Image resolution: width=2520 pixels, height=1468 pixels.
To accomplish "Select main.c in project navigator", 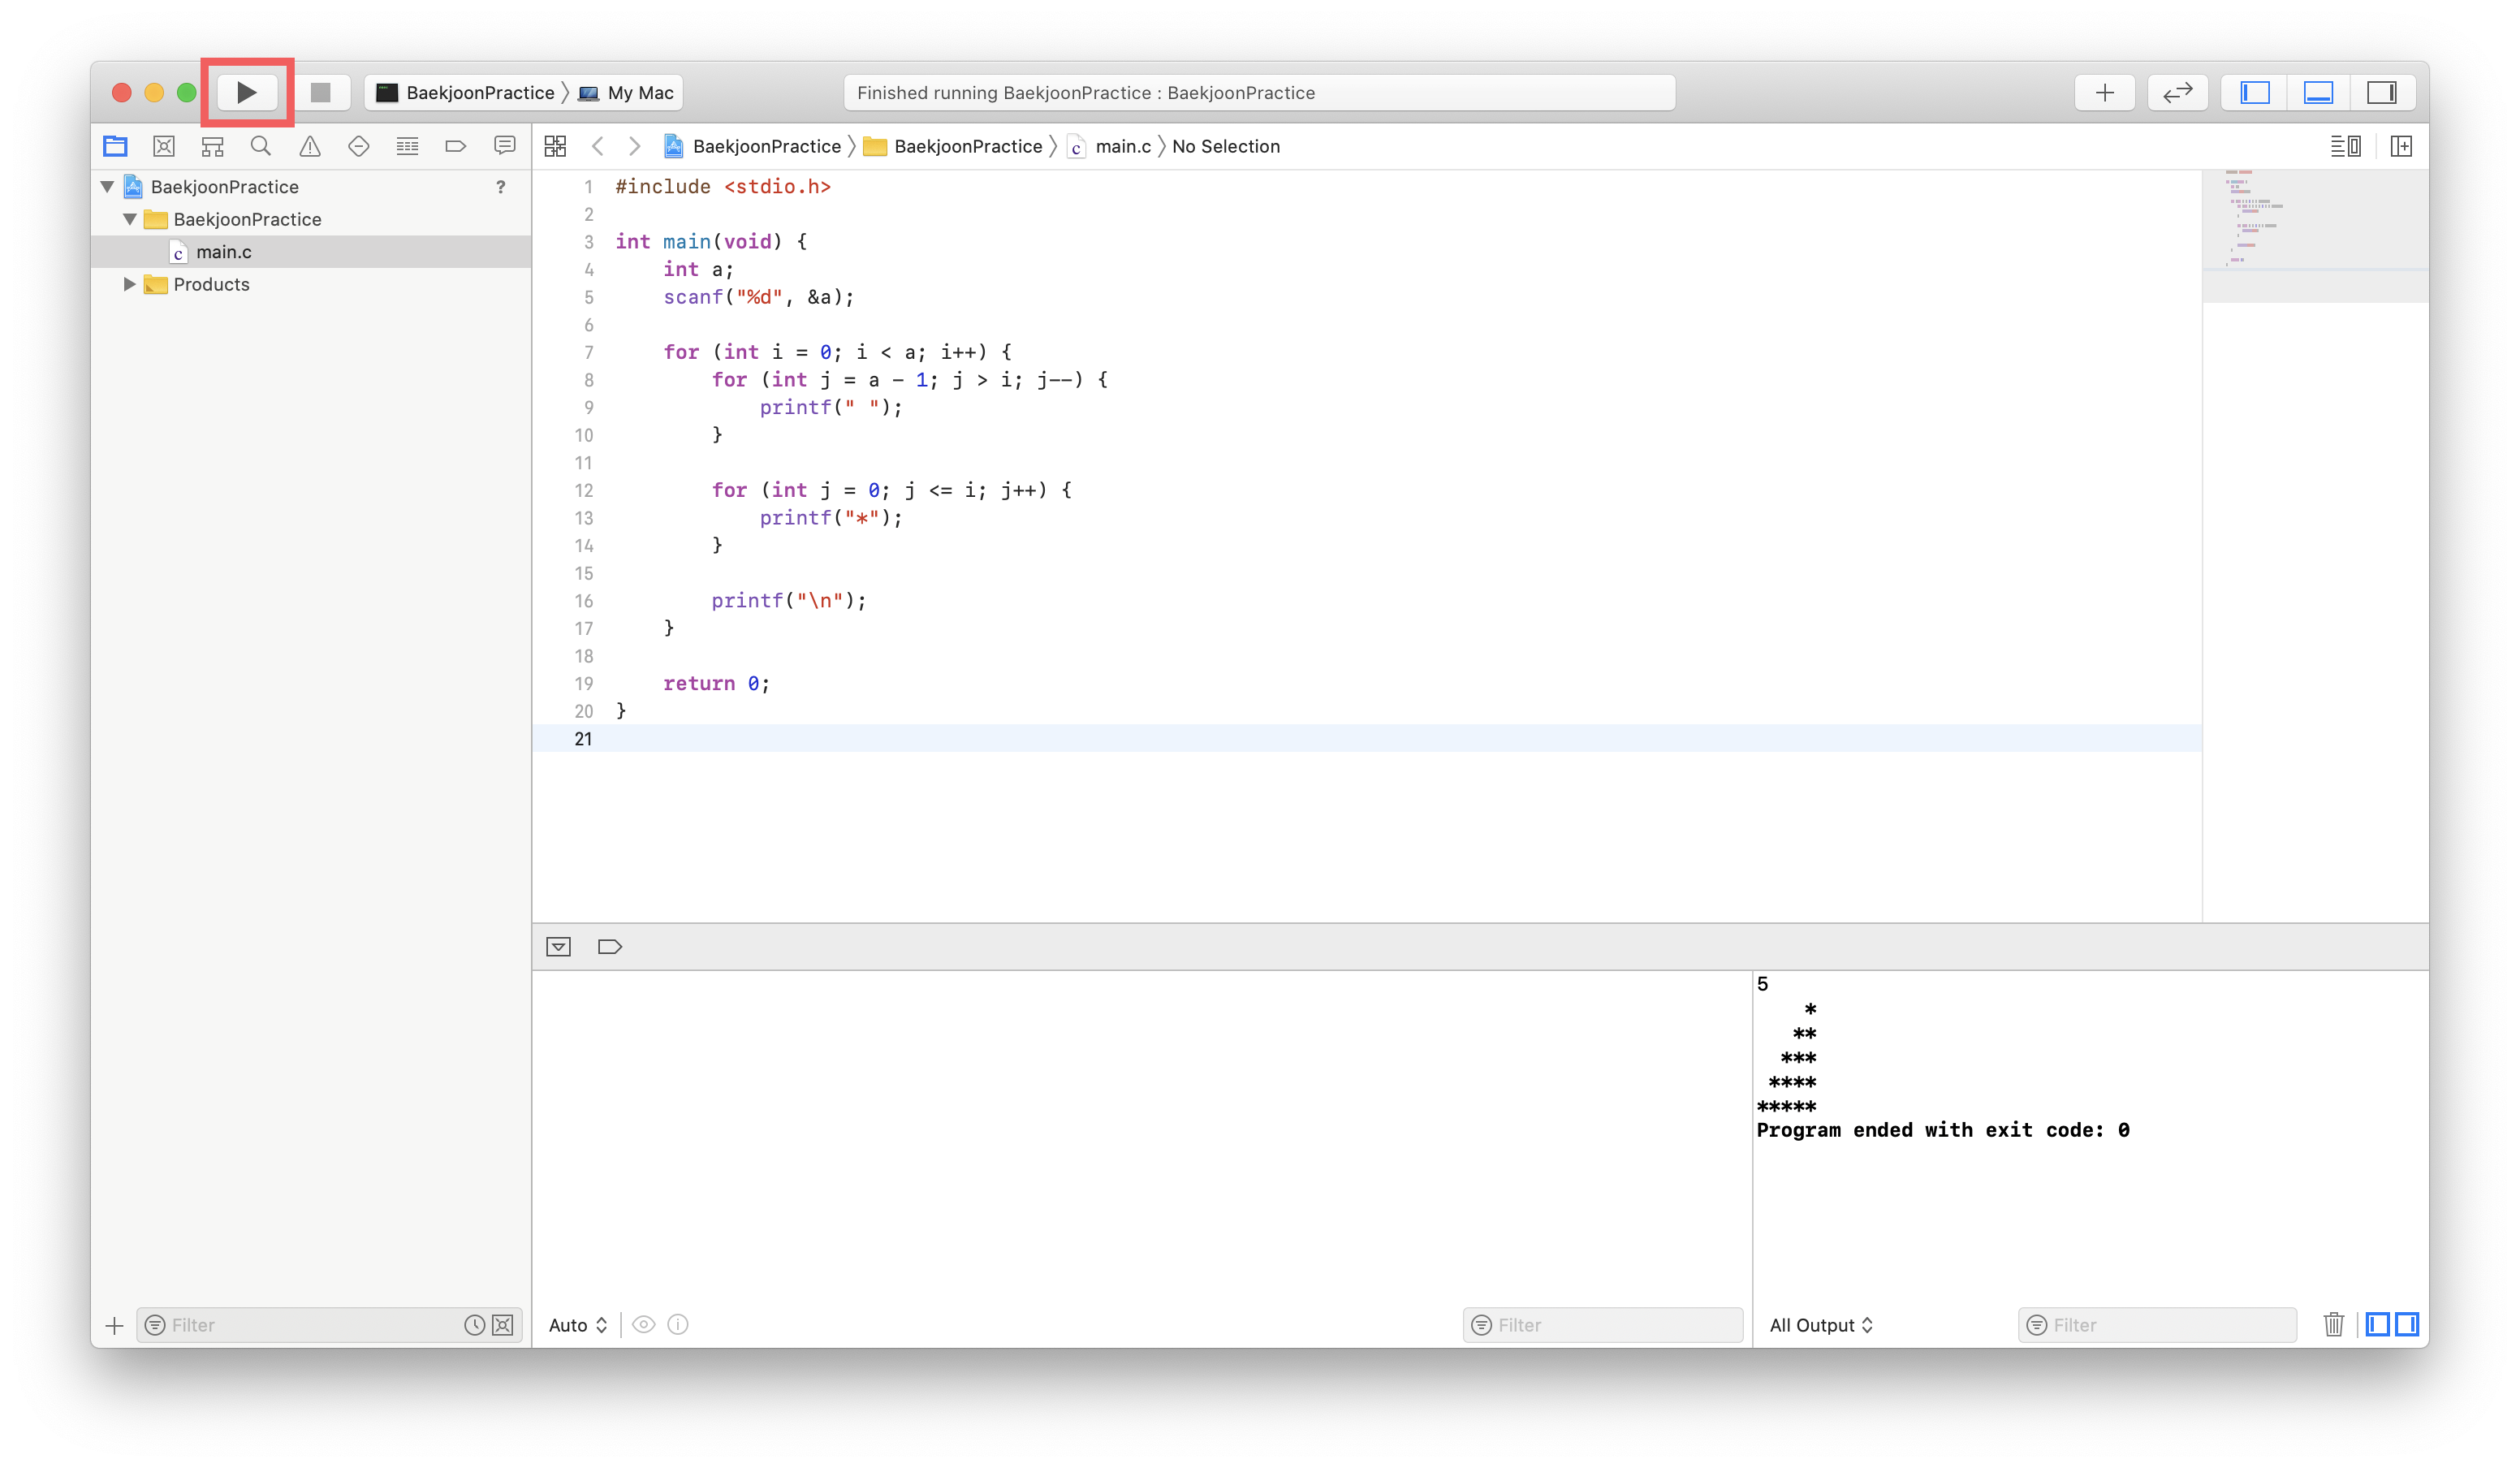I will point(223,252).
